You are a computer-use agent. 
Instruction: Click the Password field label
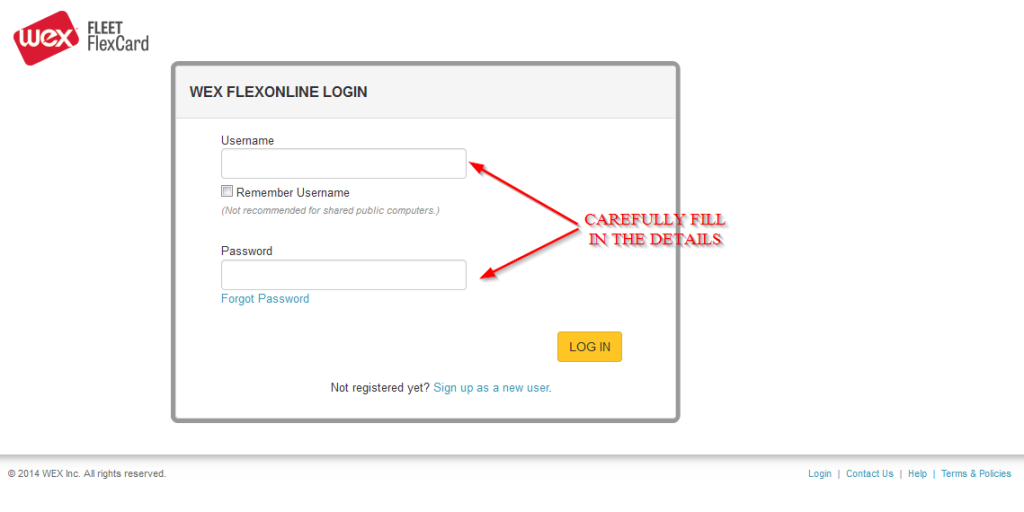click(x=246, y=251)
